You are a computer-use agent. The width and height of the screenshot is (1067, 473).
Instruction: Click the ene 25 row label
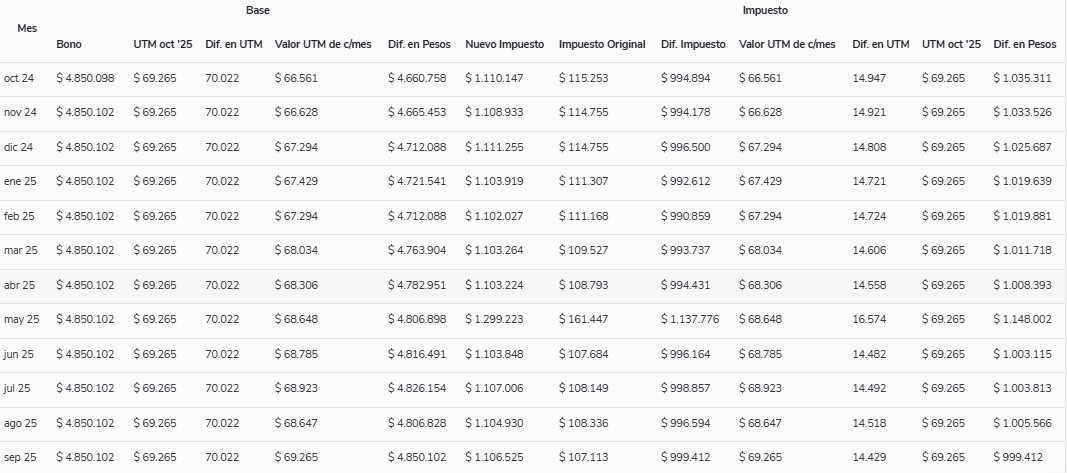20,181
